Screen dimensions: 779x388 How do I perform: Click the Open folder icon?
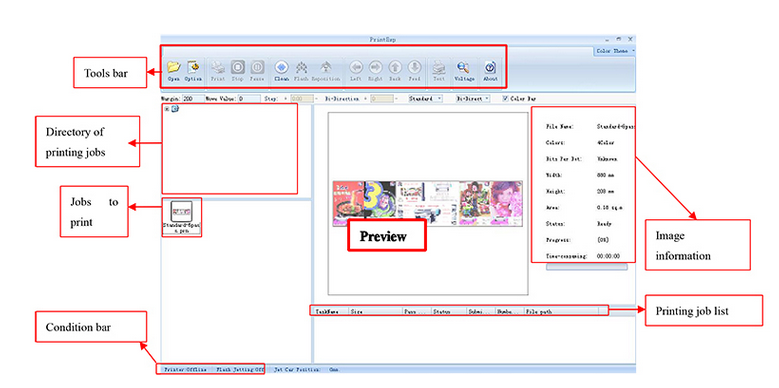pos(173,67)
